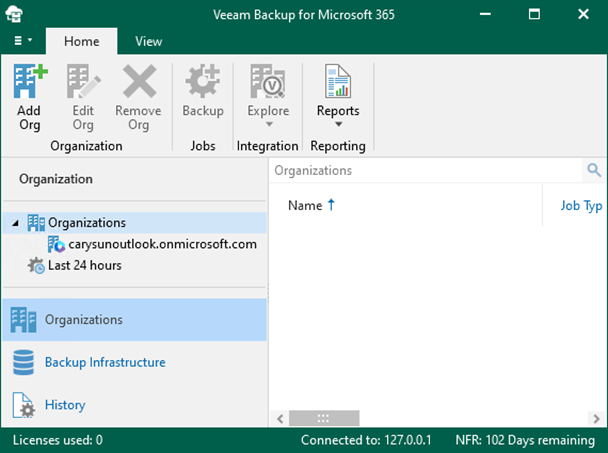The image size is (608, 453).
Task: Click the Job Type column header
Action: click(580, 205)
